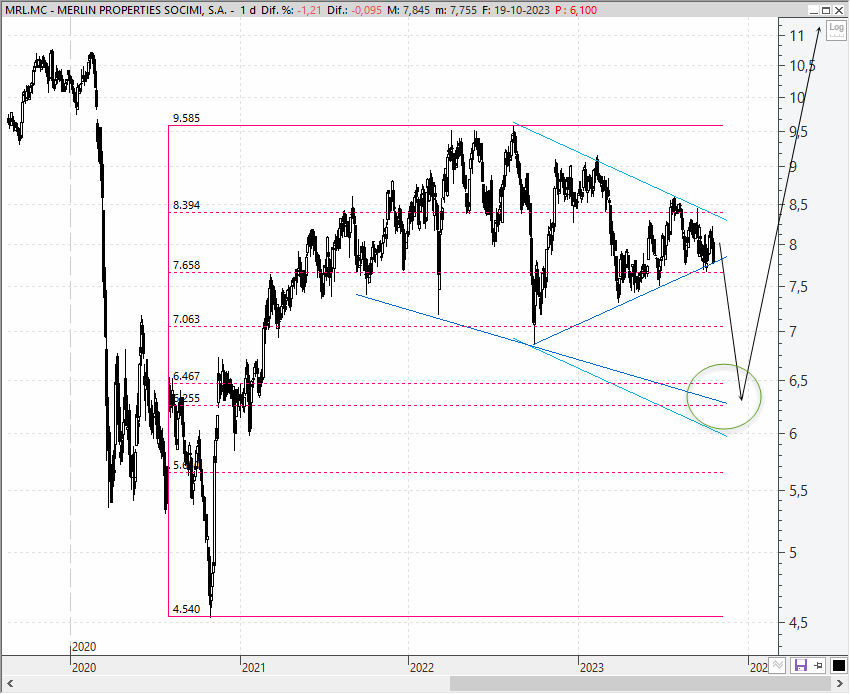The width and height of the screenshot is (850, 694).
Task: Click the 4.540 Fibonacci level label
Action: pyautogui.click(x=186, y=609)
